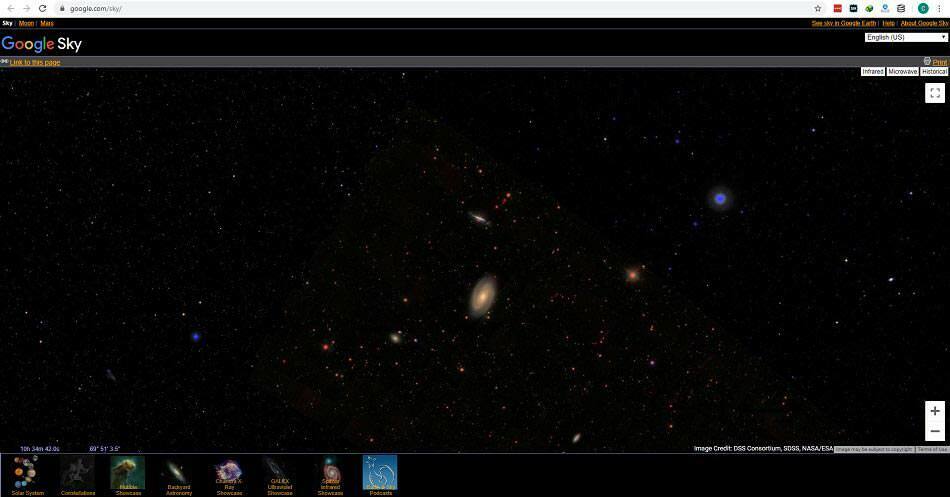
Task: Click the right ascension readout 10h 34m 42.0s
Action: (x=40, y=449)
